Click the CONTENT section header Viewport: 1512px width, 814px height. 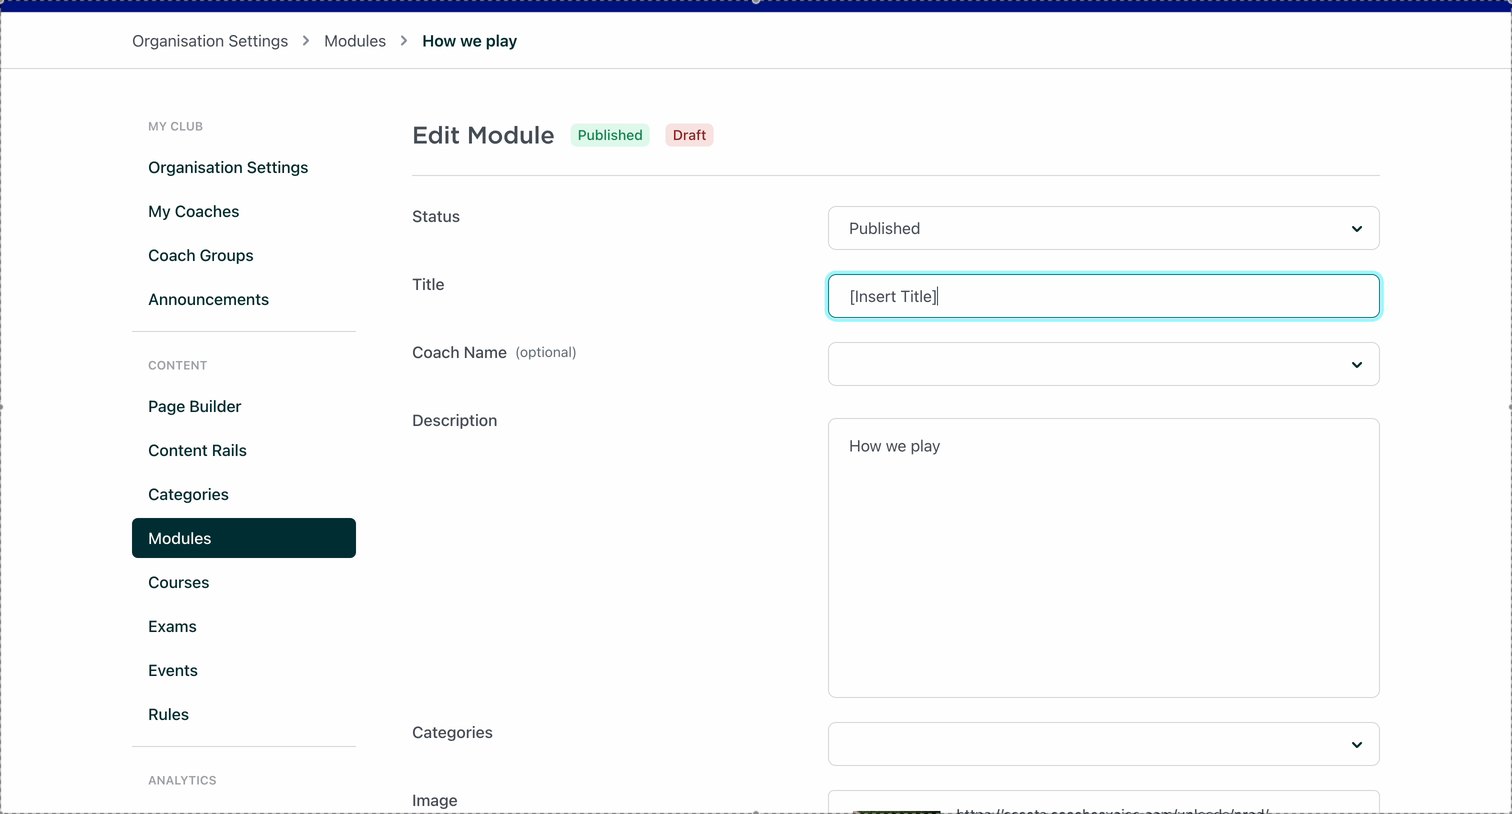click(x=177, y=365)
